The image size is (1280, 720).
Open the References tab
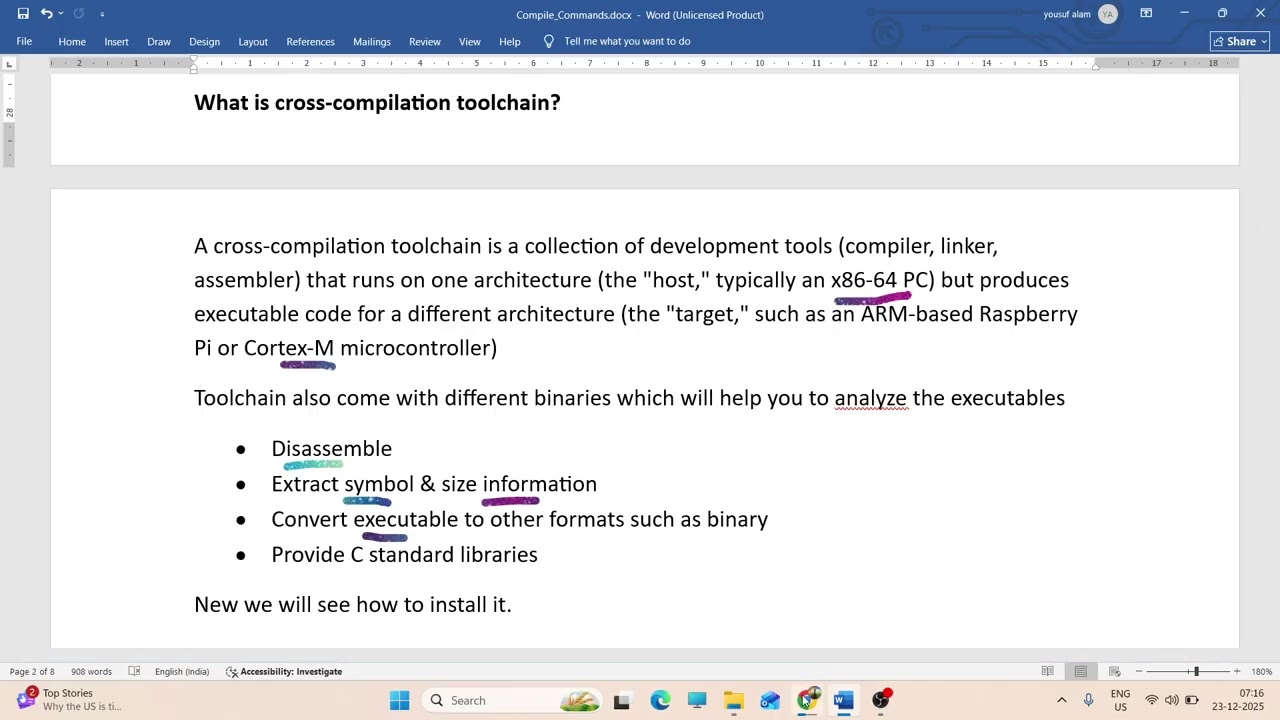(x=310, y=42)
